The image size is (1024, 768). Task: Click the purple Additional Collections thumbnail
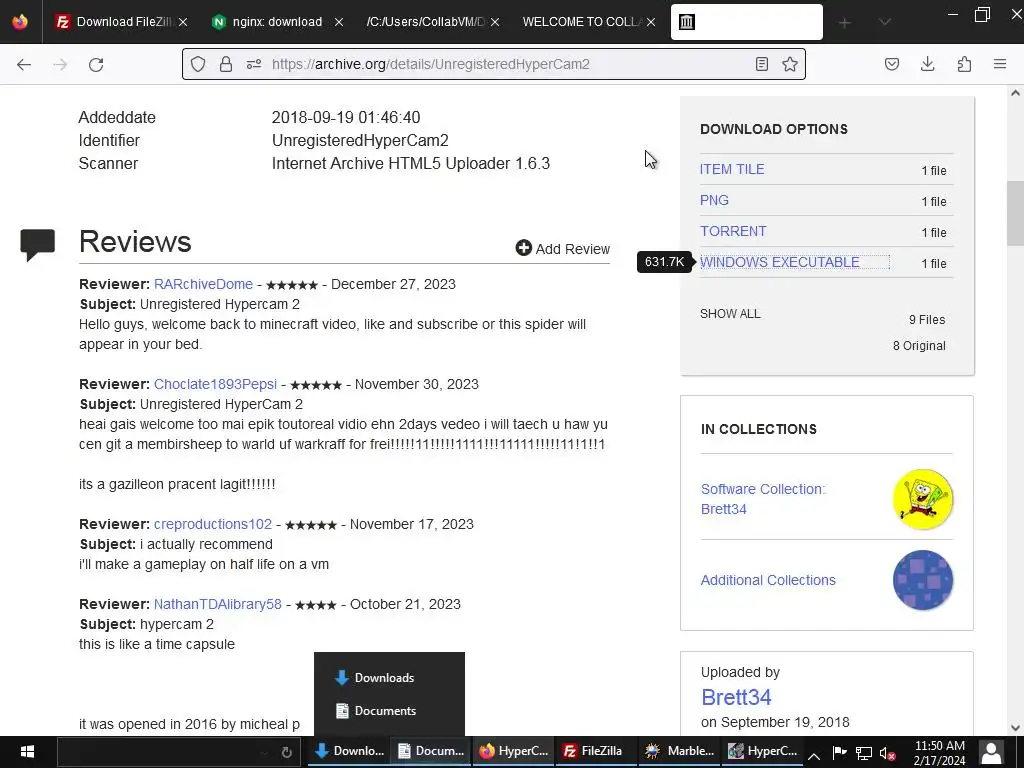pos(923,580)
